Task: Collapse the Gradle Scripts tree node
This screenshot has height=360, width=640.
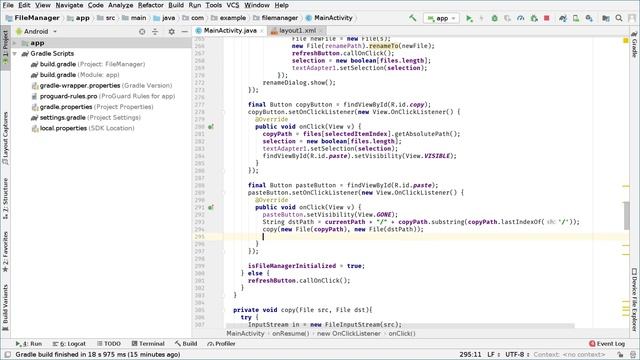Action: coord(15,53)
